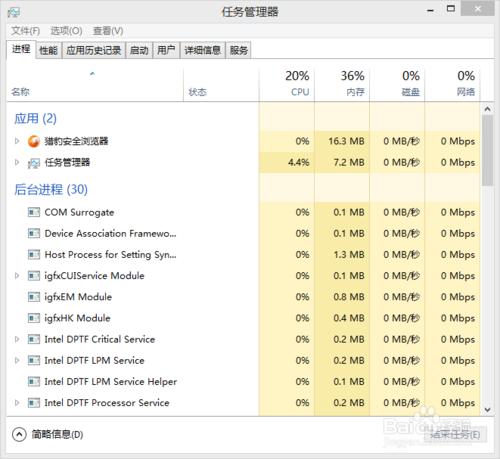The image size is (500, 459).
Task: Collapse to 简略信息 view with arrow toggle
Action: point(19,434)
